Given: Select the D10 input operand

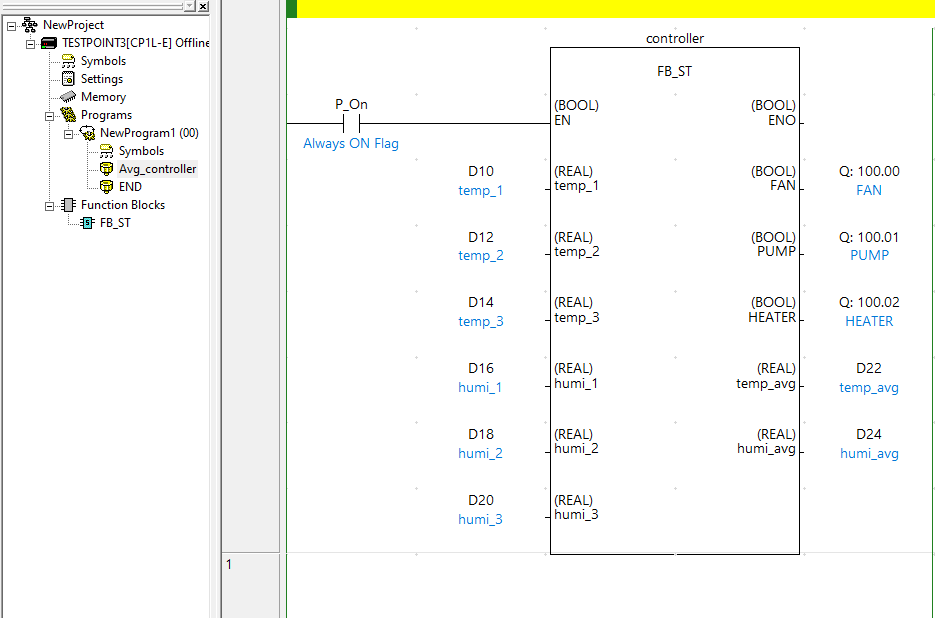Looking at the screenshot, I should [481, 171].
